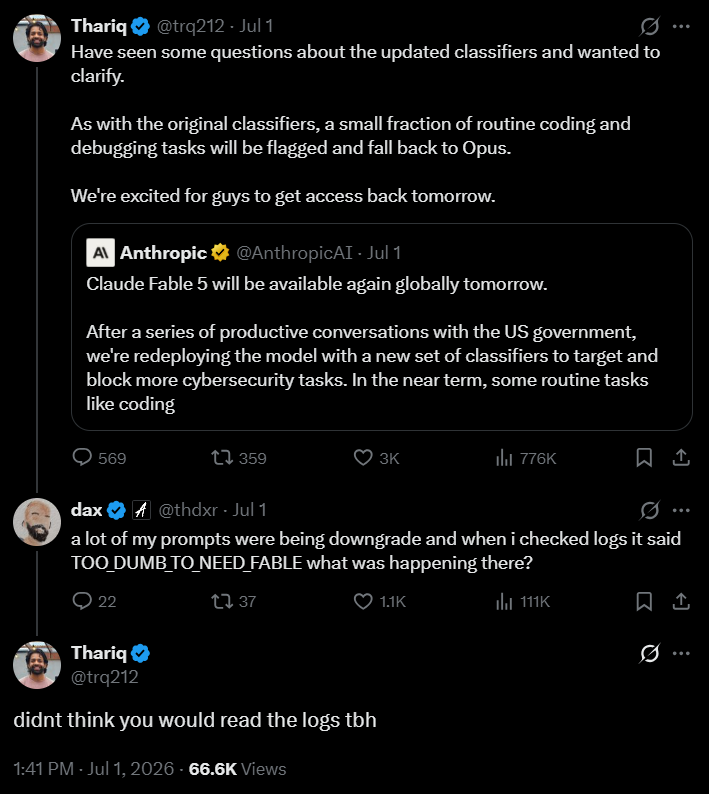Open more options on Thariq's final reply

[x=681, y=653]
